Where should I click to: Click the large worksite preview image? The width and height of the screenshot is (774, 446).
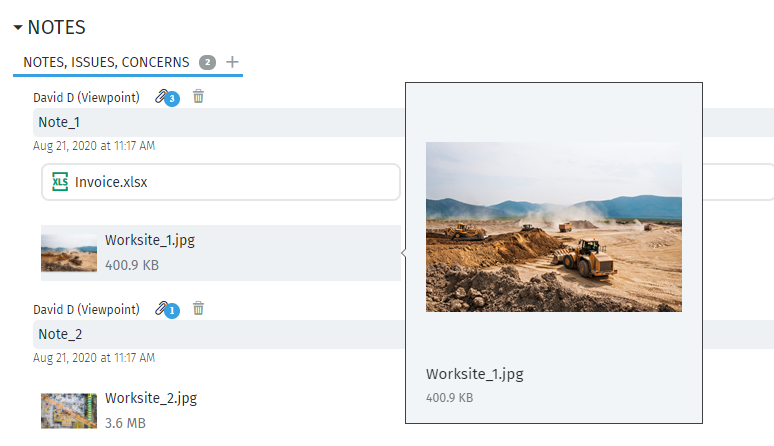554,227
